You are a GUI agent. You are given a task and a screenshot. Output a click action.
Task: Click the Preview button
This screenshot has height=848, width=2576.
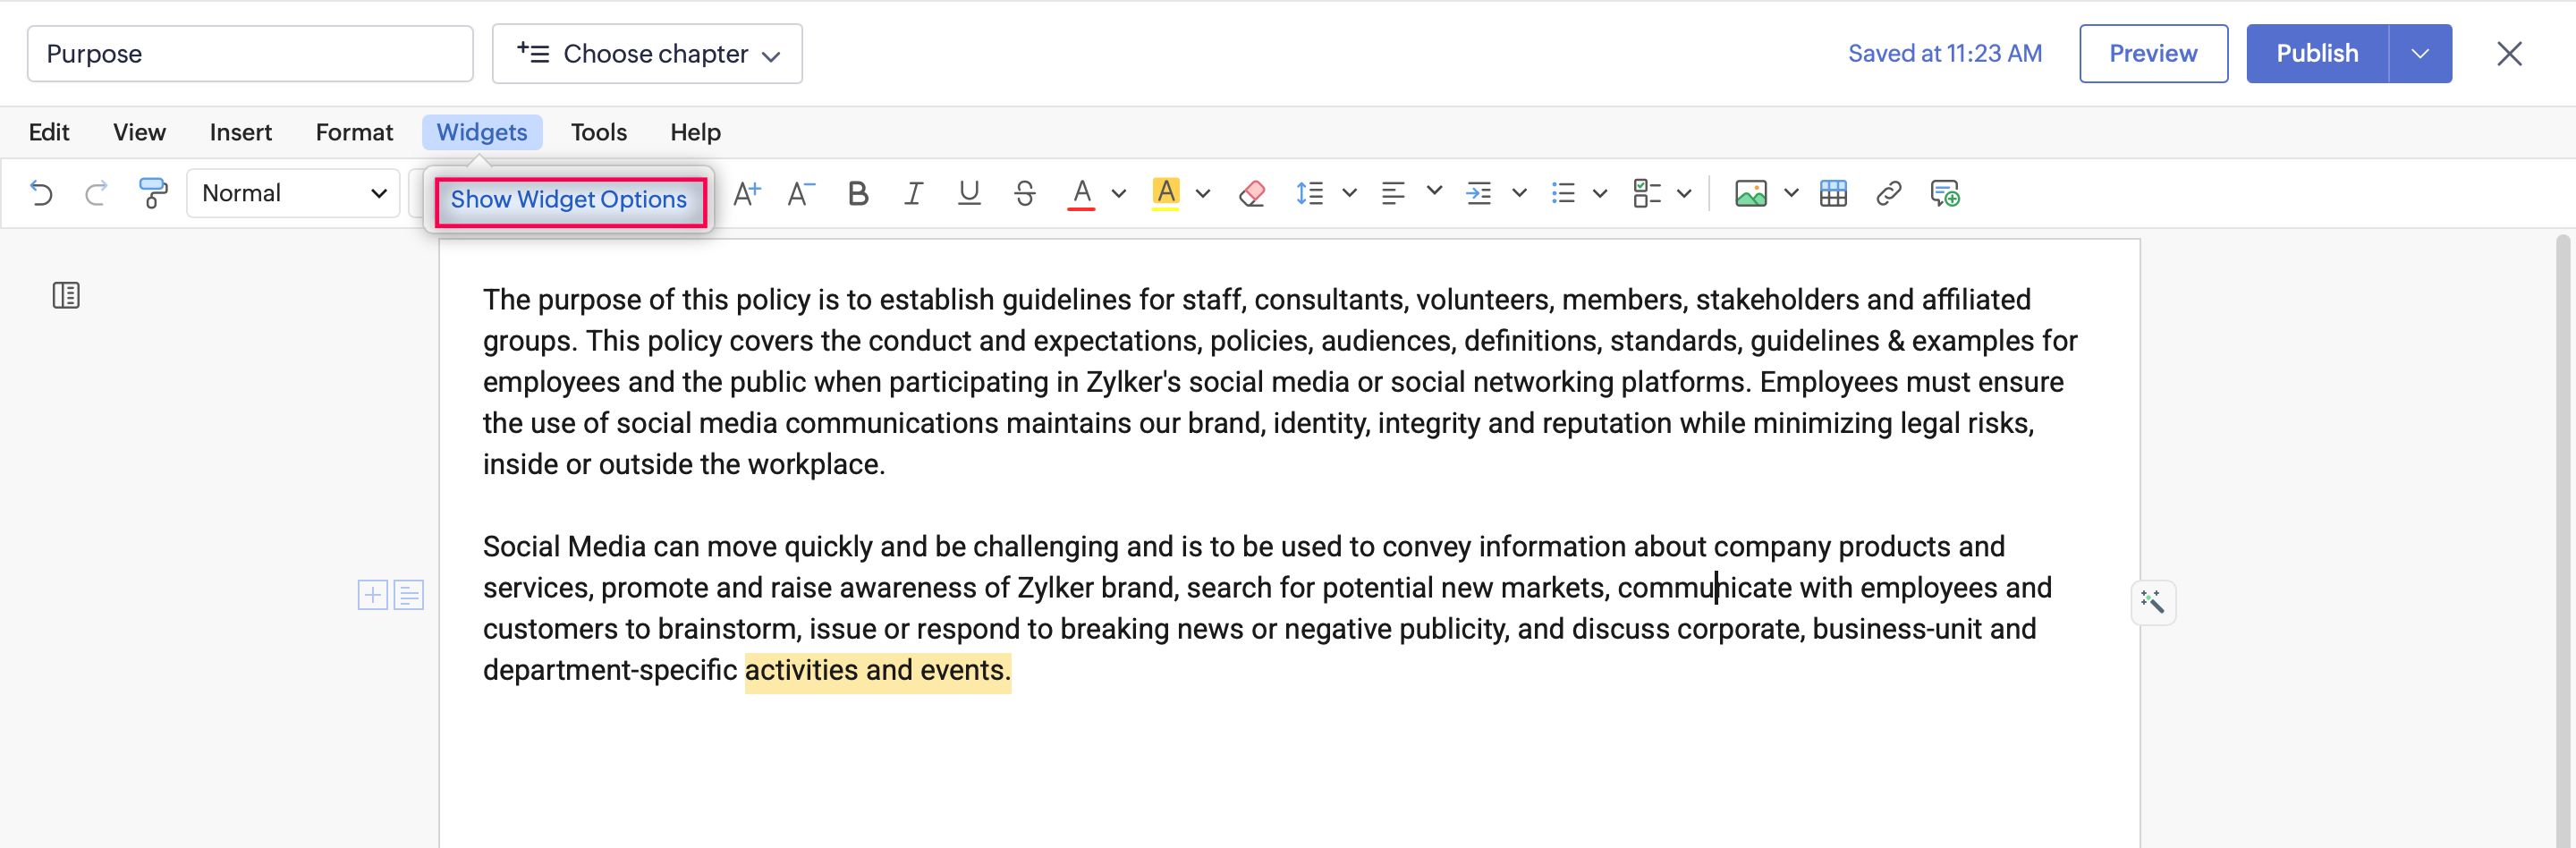2153,54
